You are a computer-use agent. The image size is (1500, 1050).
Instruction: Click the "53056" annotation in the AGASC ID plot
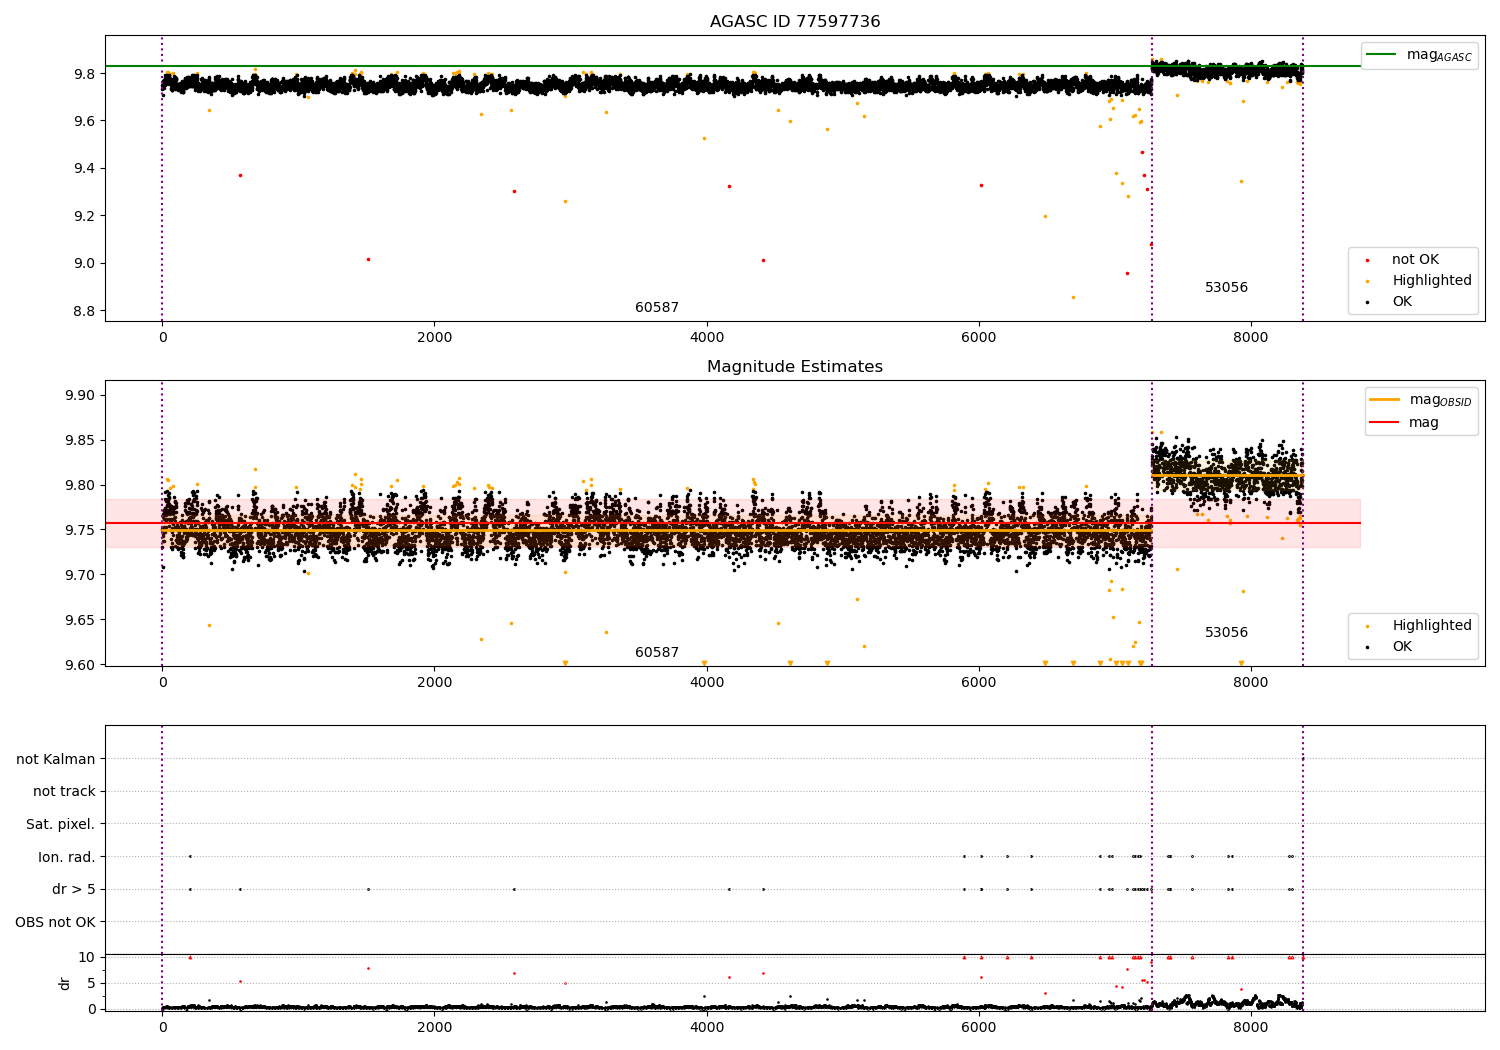pyautogui.click(x=1226, y=288)
